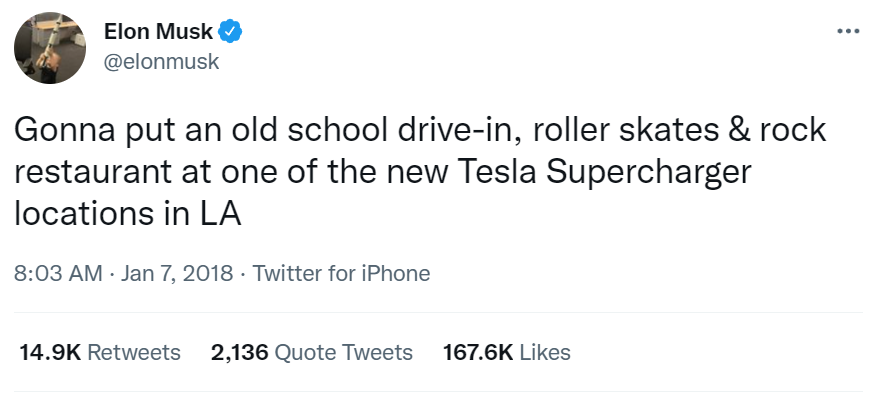Click the 2,136 quote count number
The height and width of the screenshot is (400, 876).
click(238, 352)
